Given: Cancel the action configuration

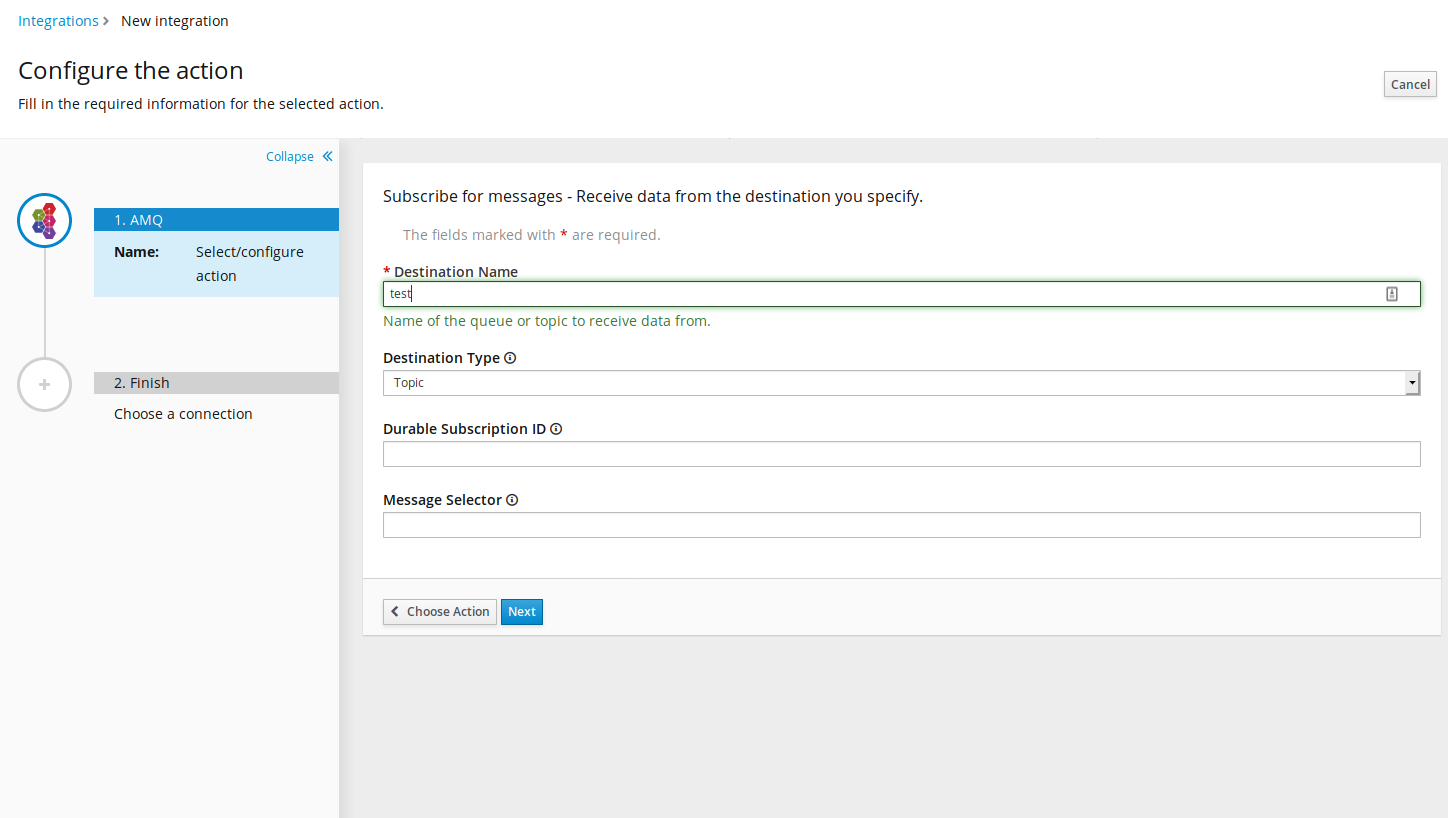Looking at the screenshot, I should pos(1410,84).
